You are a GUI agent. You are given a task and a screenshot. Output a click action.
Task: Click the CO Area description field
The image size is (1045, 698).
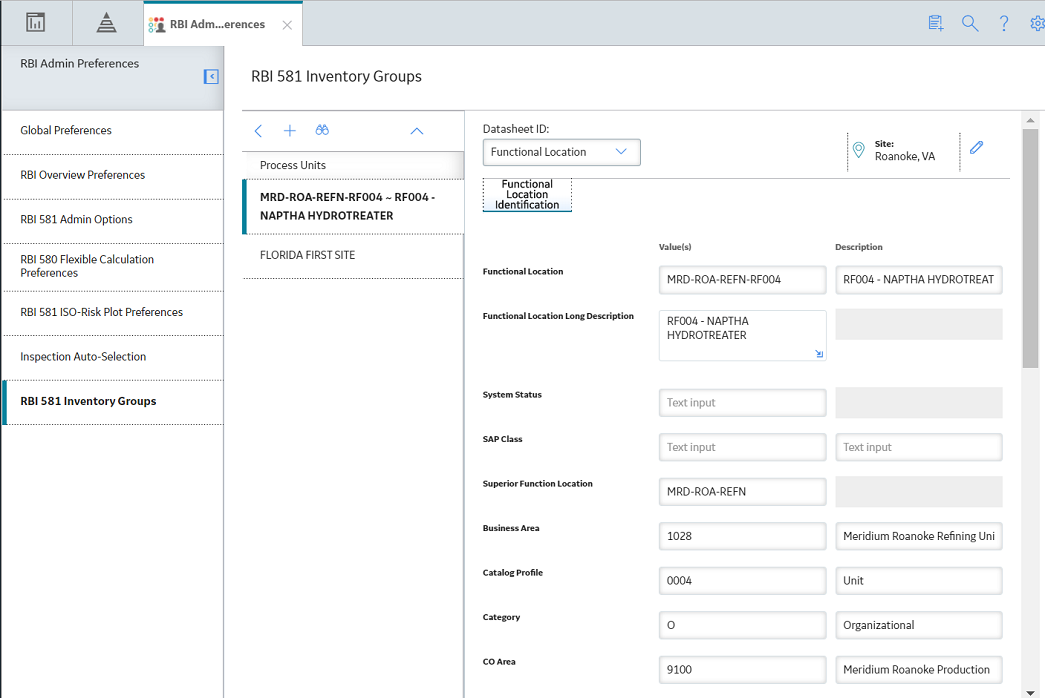pos(918,670)
